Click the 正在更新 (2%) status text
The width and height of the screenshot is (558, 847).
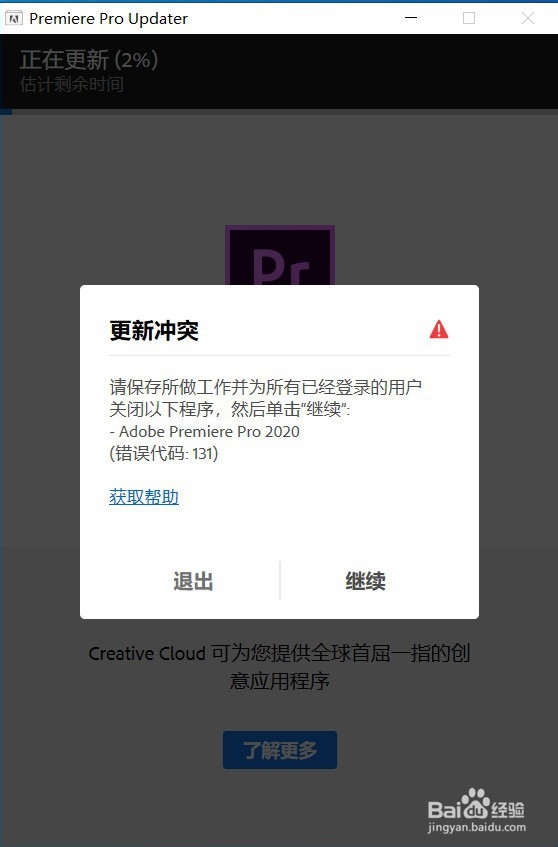[x=89, y=60]
